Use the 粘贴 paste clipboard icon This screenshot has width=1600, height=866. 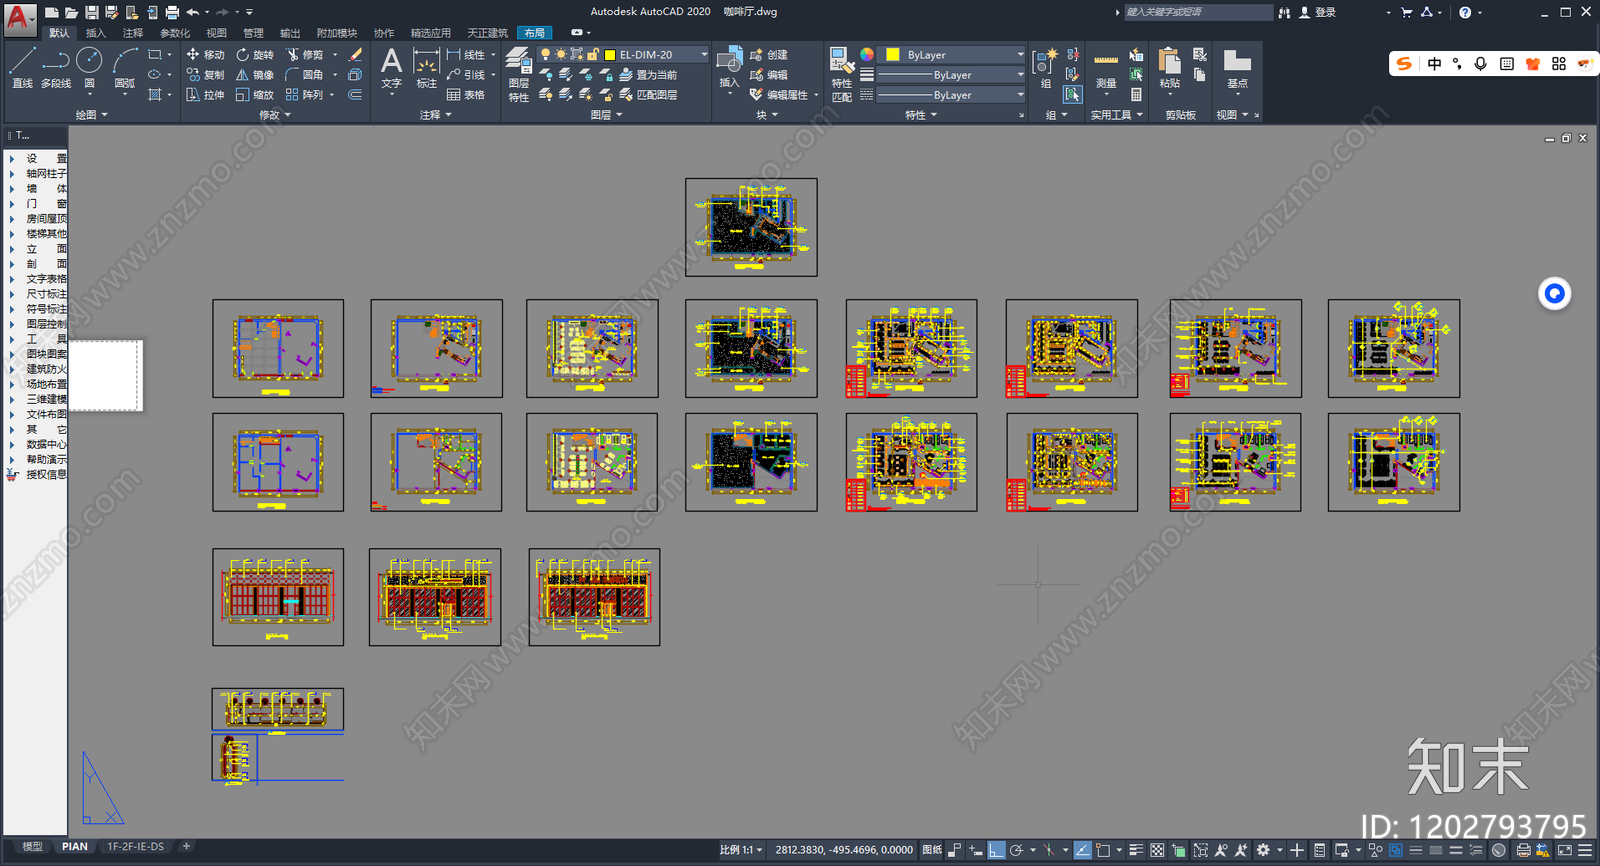tap(1169, 69)
